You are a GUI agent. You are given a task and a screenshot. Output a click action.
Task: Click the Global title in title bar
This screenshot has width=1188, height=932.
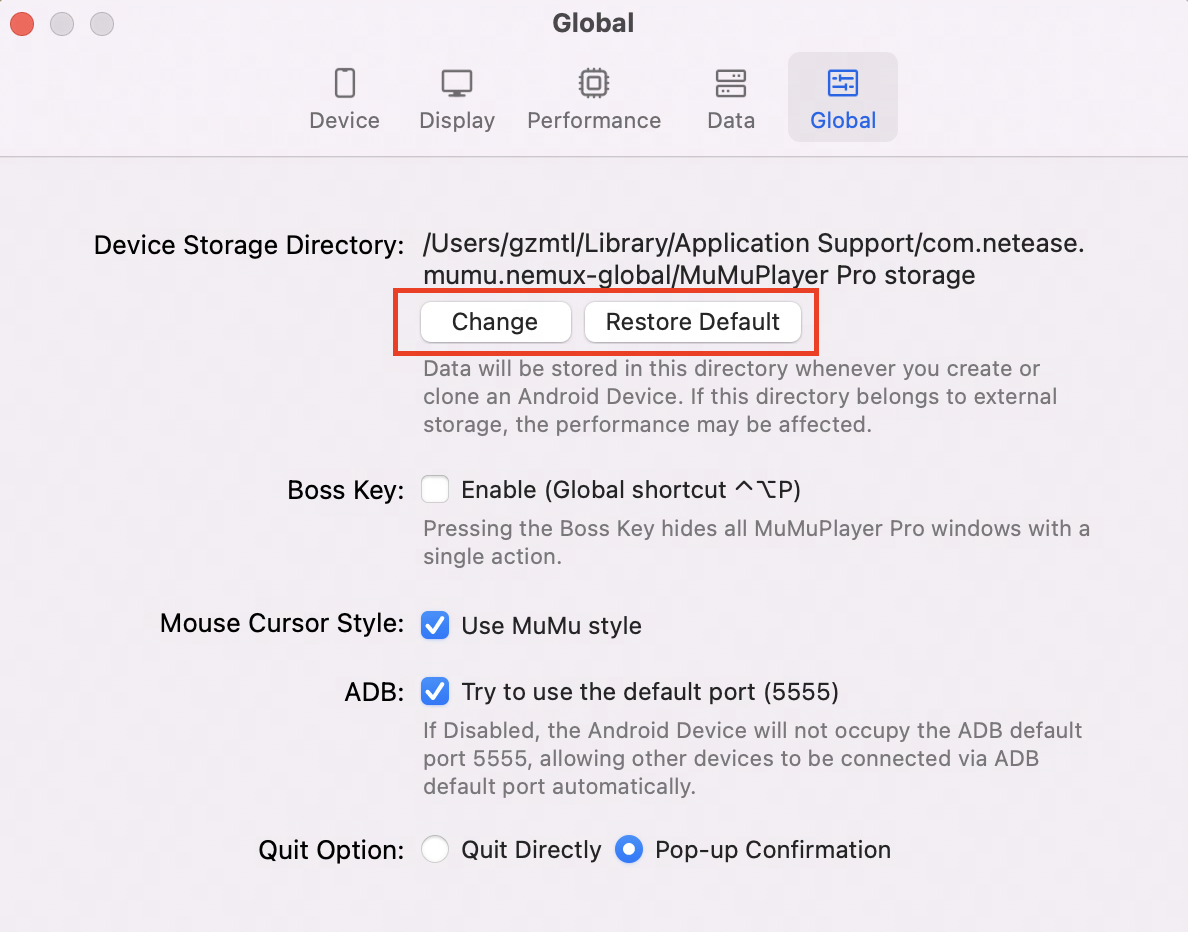(x=593, y=23)
